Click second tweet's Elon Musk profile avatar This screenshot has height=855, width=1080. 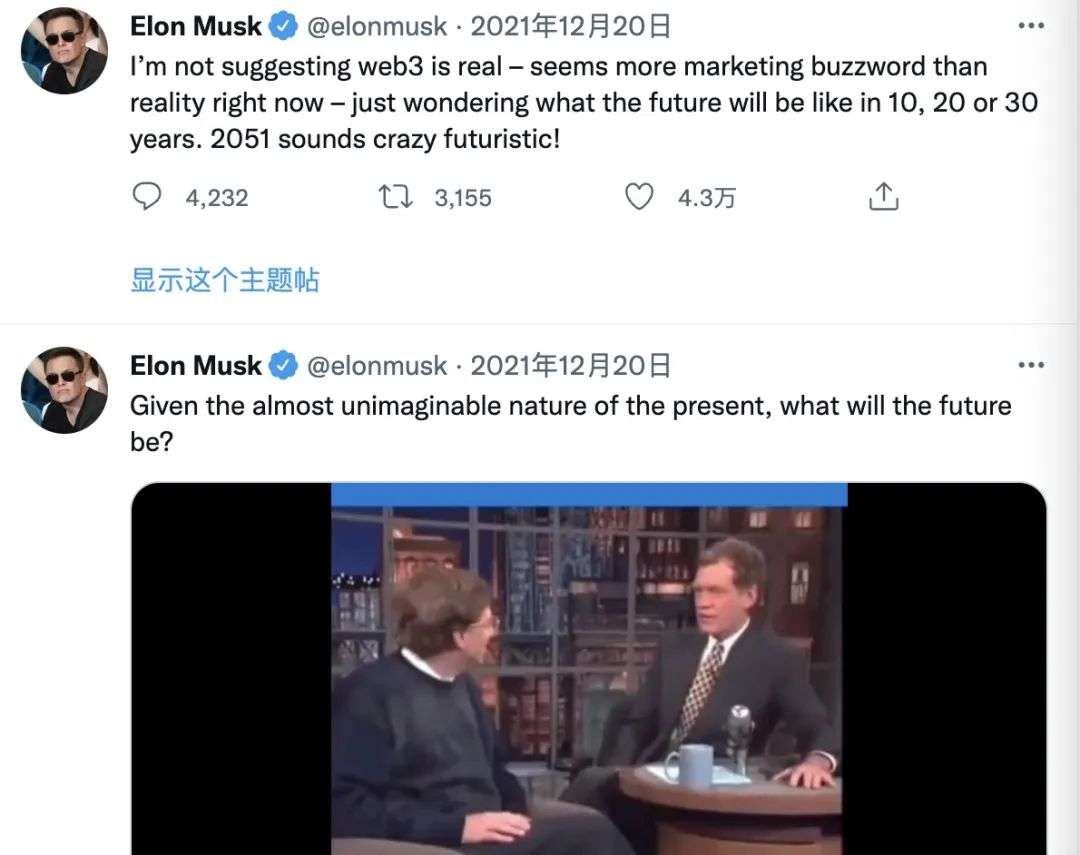tap(64, 390)
